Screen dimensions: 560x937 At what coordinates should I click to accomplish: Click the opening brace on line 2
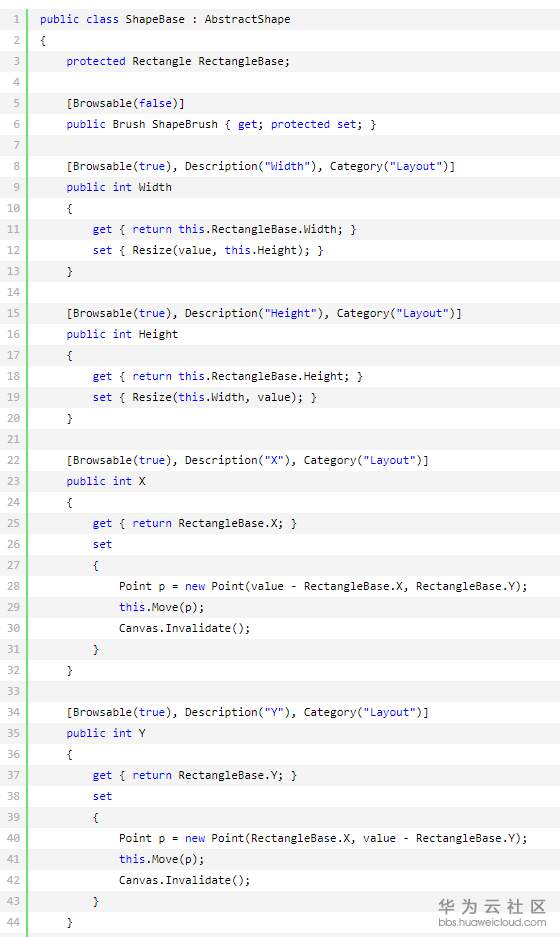43,40
